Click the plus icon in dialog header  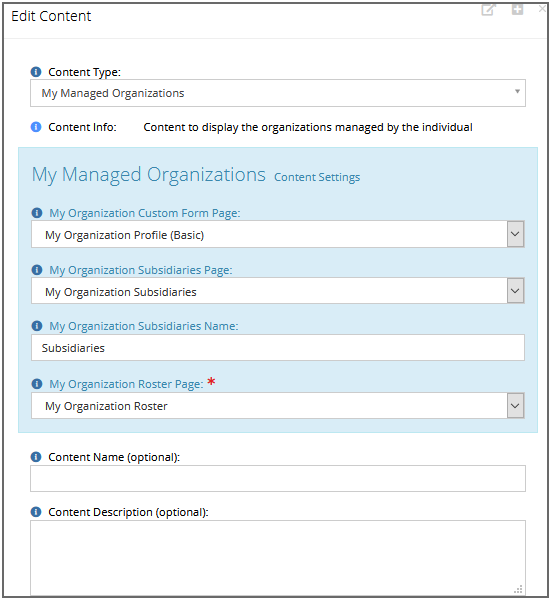click(x=518, y=10)
